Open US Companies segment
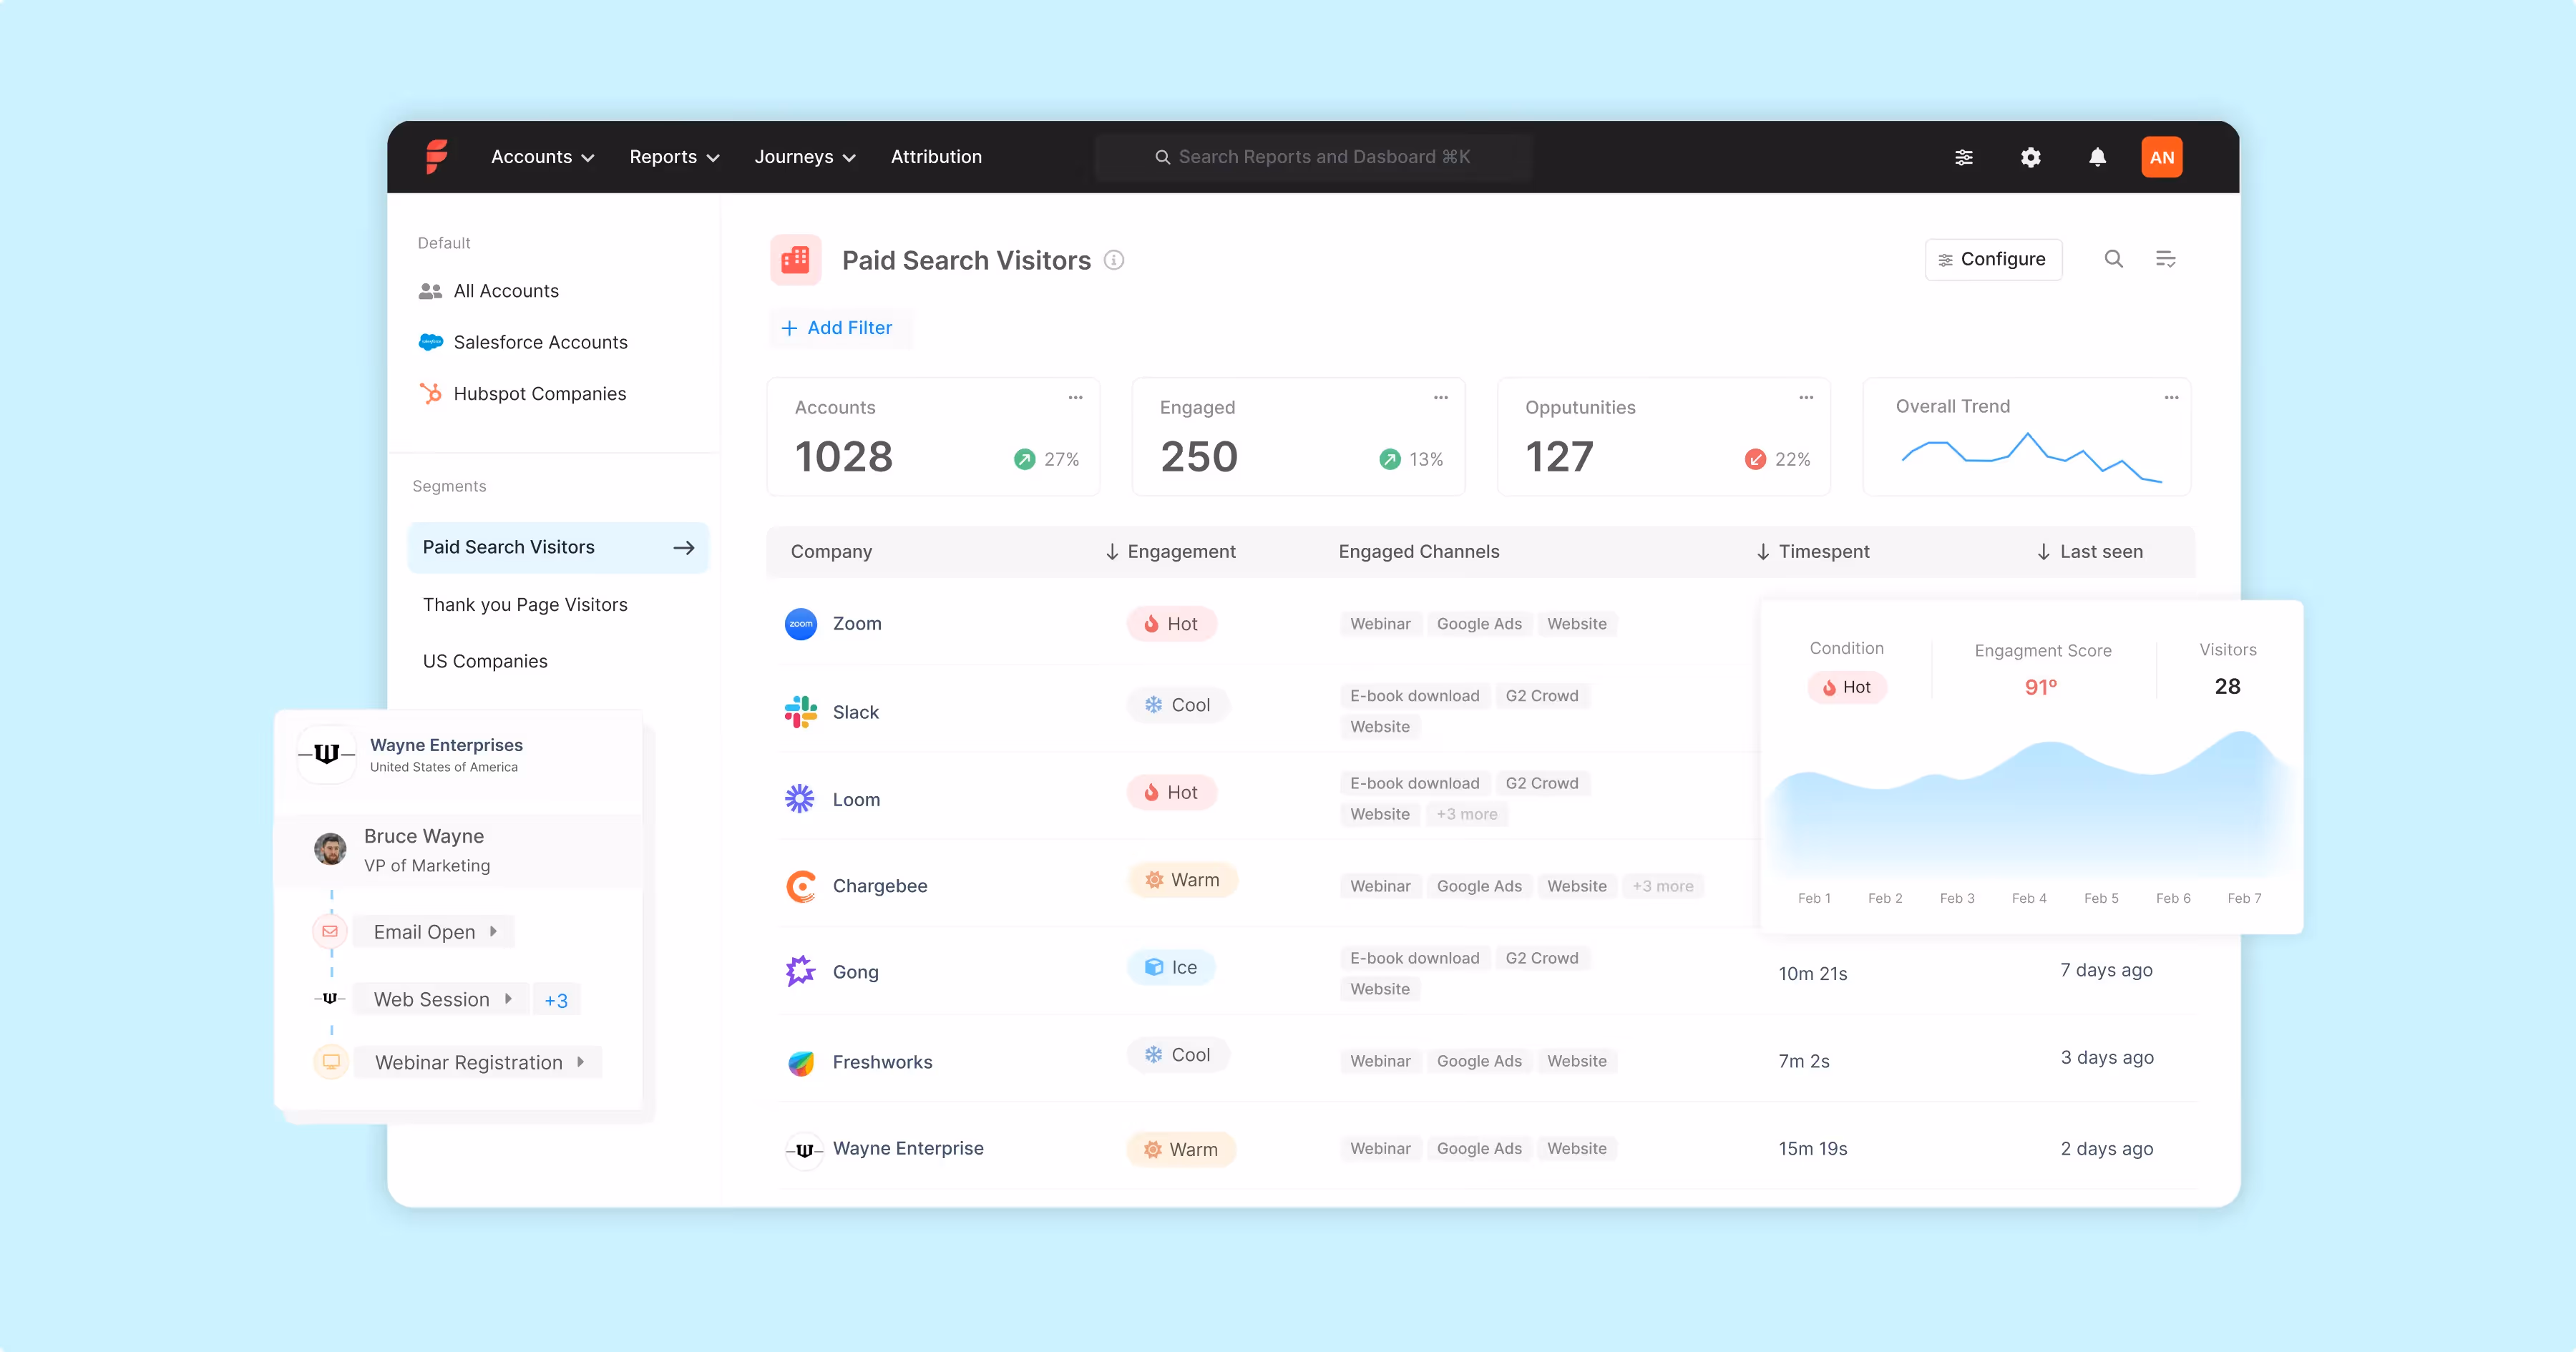Viewport: 2576px width, 1352px height. 485,661
